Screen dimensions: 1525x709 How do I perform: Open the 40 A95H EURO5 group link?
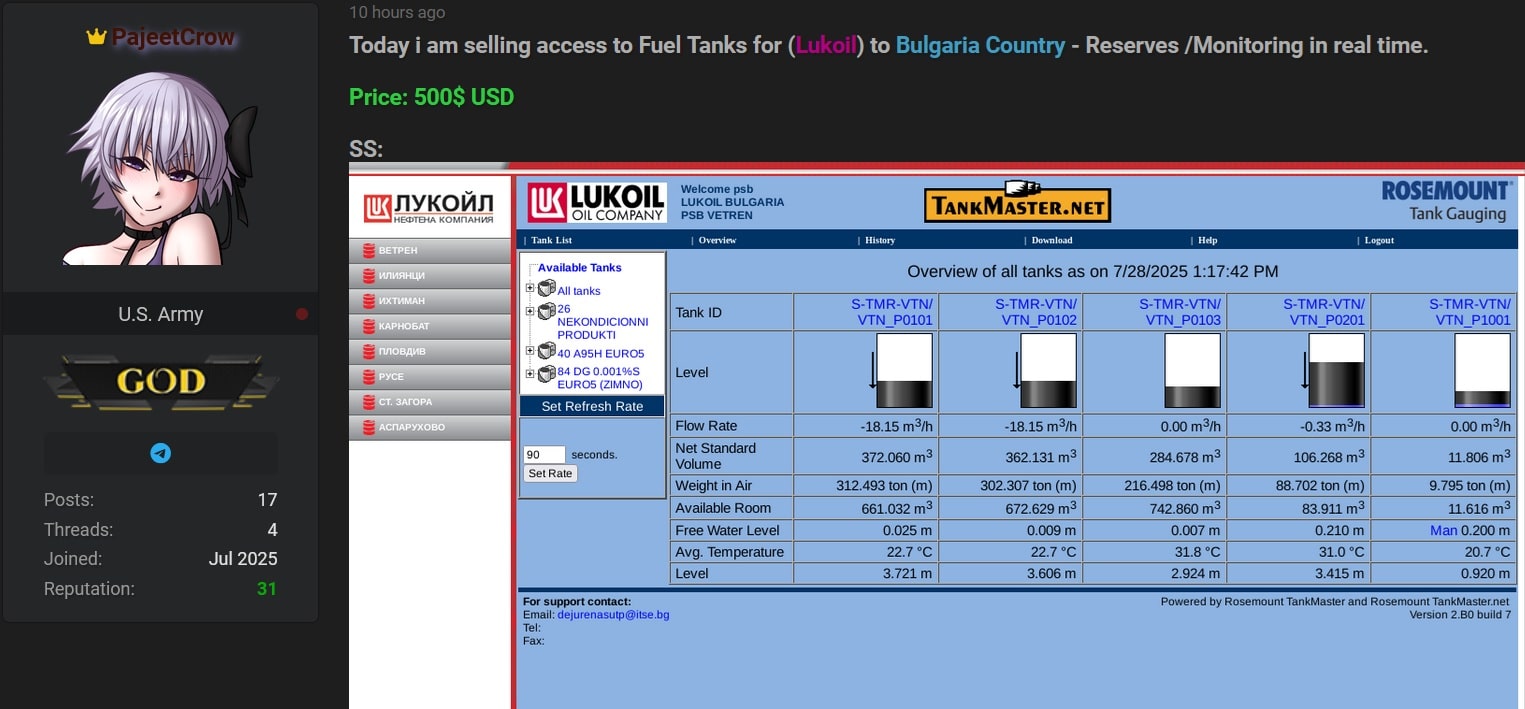601,354
